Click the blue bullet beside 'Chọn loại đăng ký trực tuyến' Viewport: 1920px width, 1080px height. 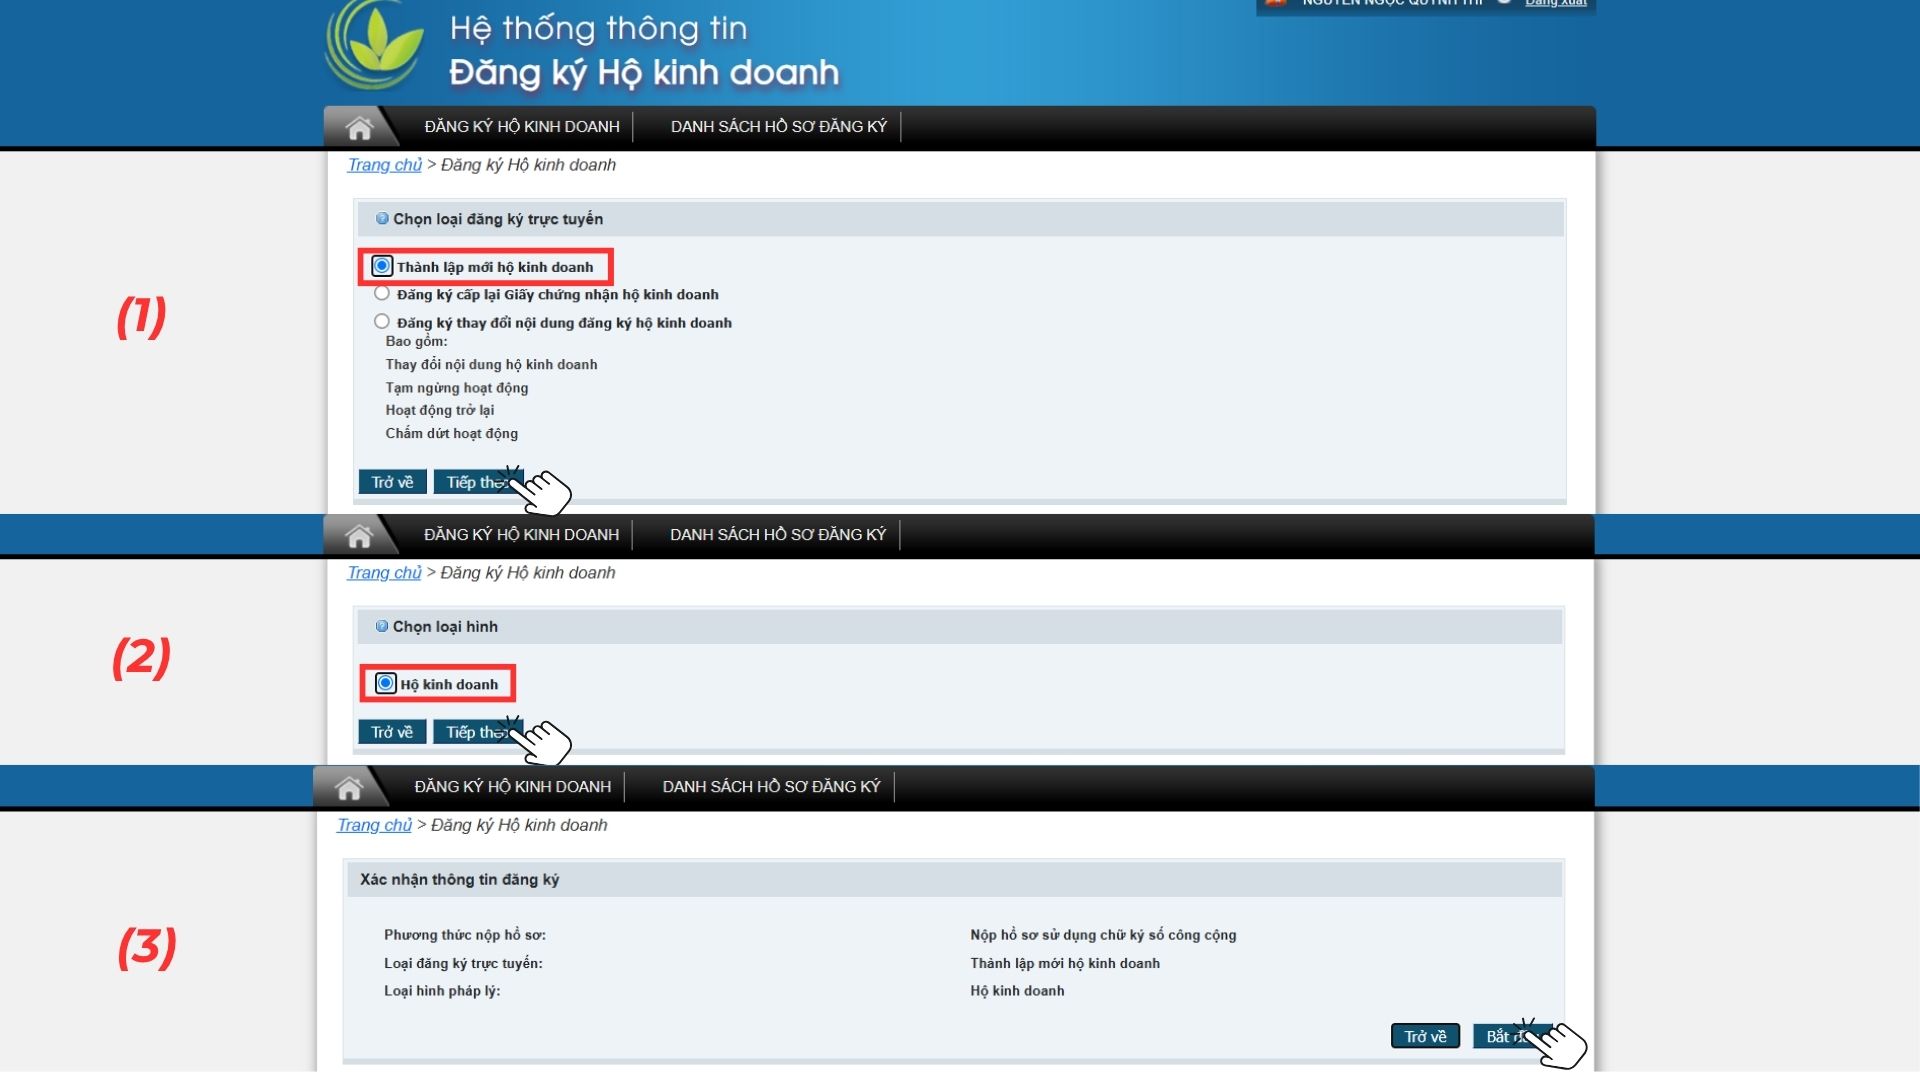382,219
